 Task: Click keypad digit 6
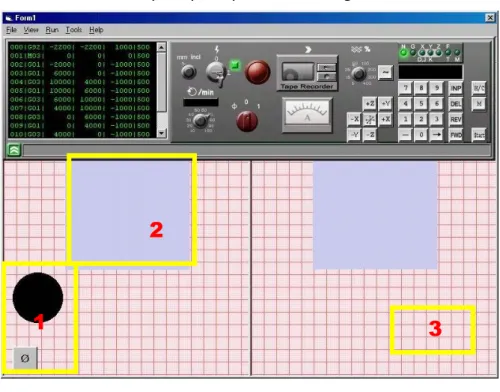point(437,104)
